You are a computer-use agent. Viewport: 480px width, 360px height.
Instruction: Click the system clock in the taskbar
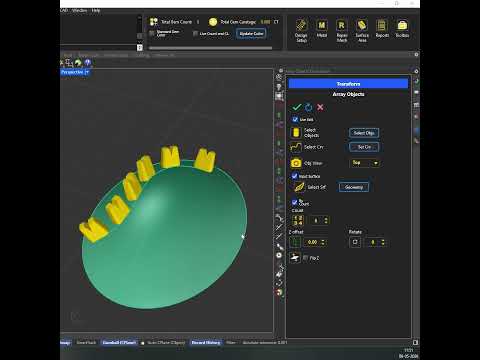[x=409, y=353]
